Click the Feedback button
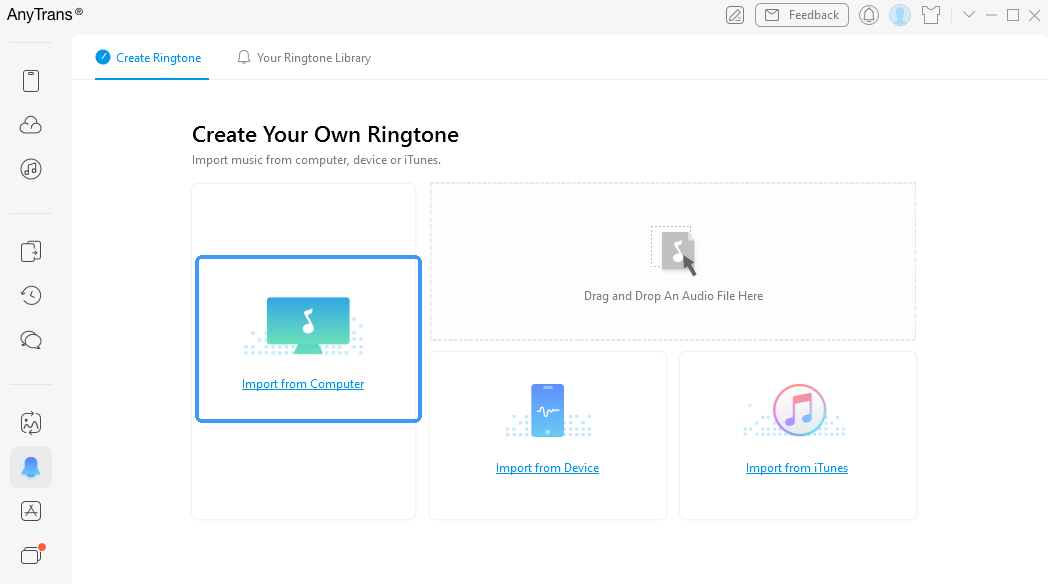This screenshot has width=1048, height=584. 801,15
